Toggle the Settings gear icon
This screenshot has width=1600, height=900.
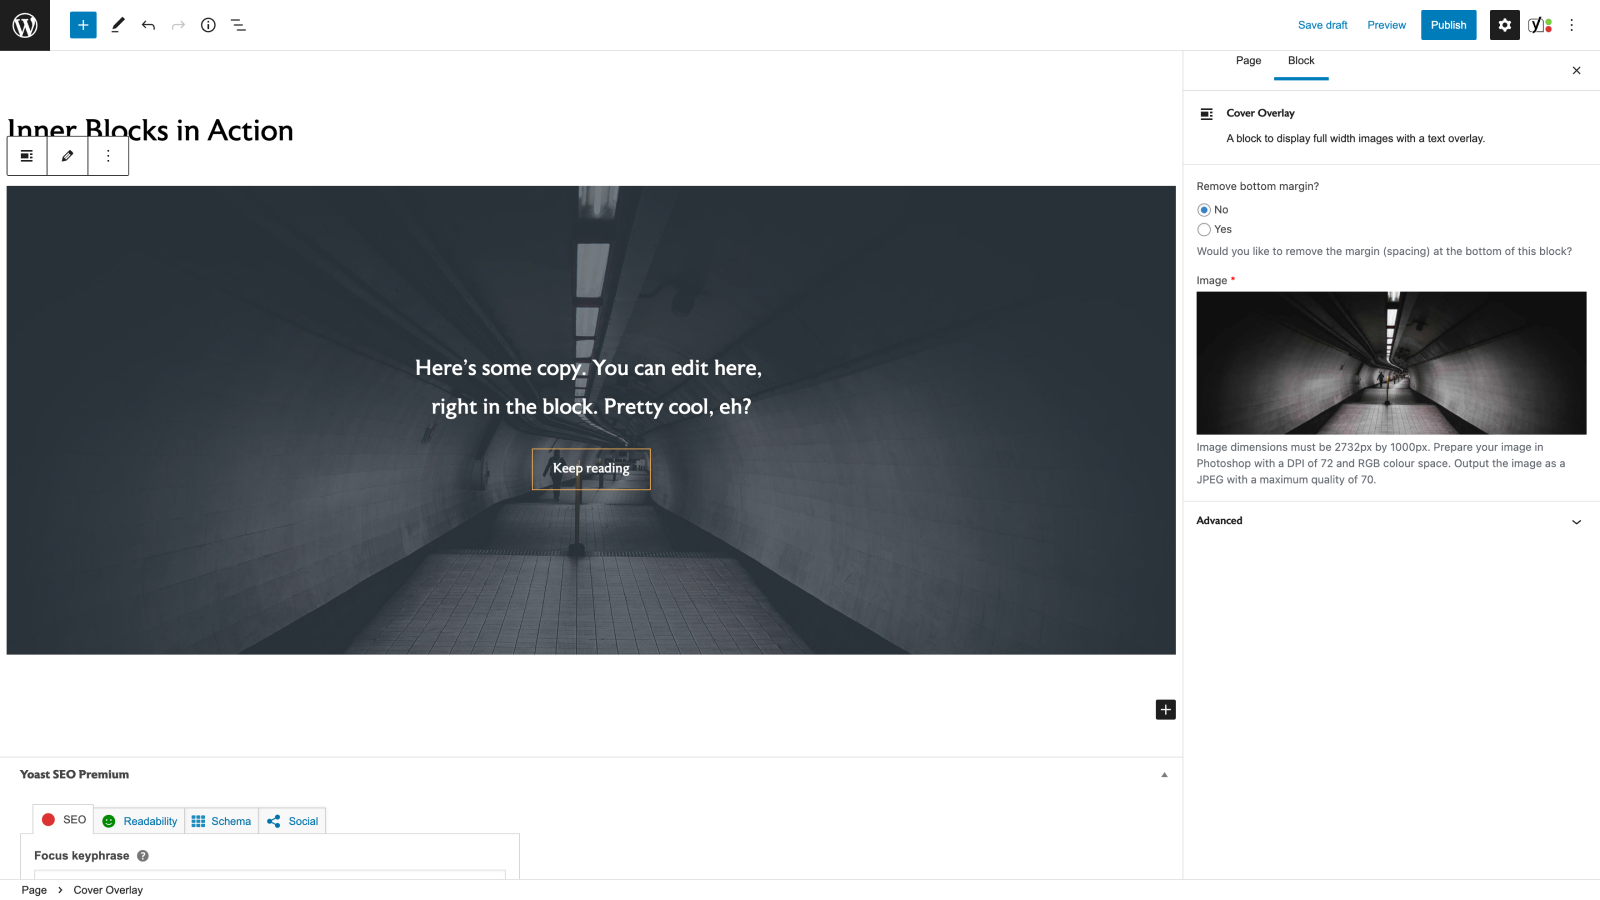click(1504, 25)
